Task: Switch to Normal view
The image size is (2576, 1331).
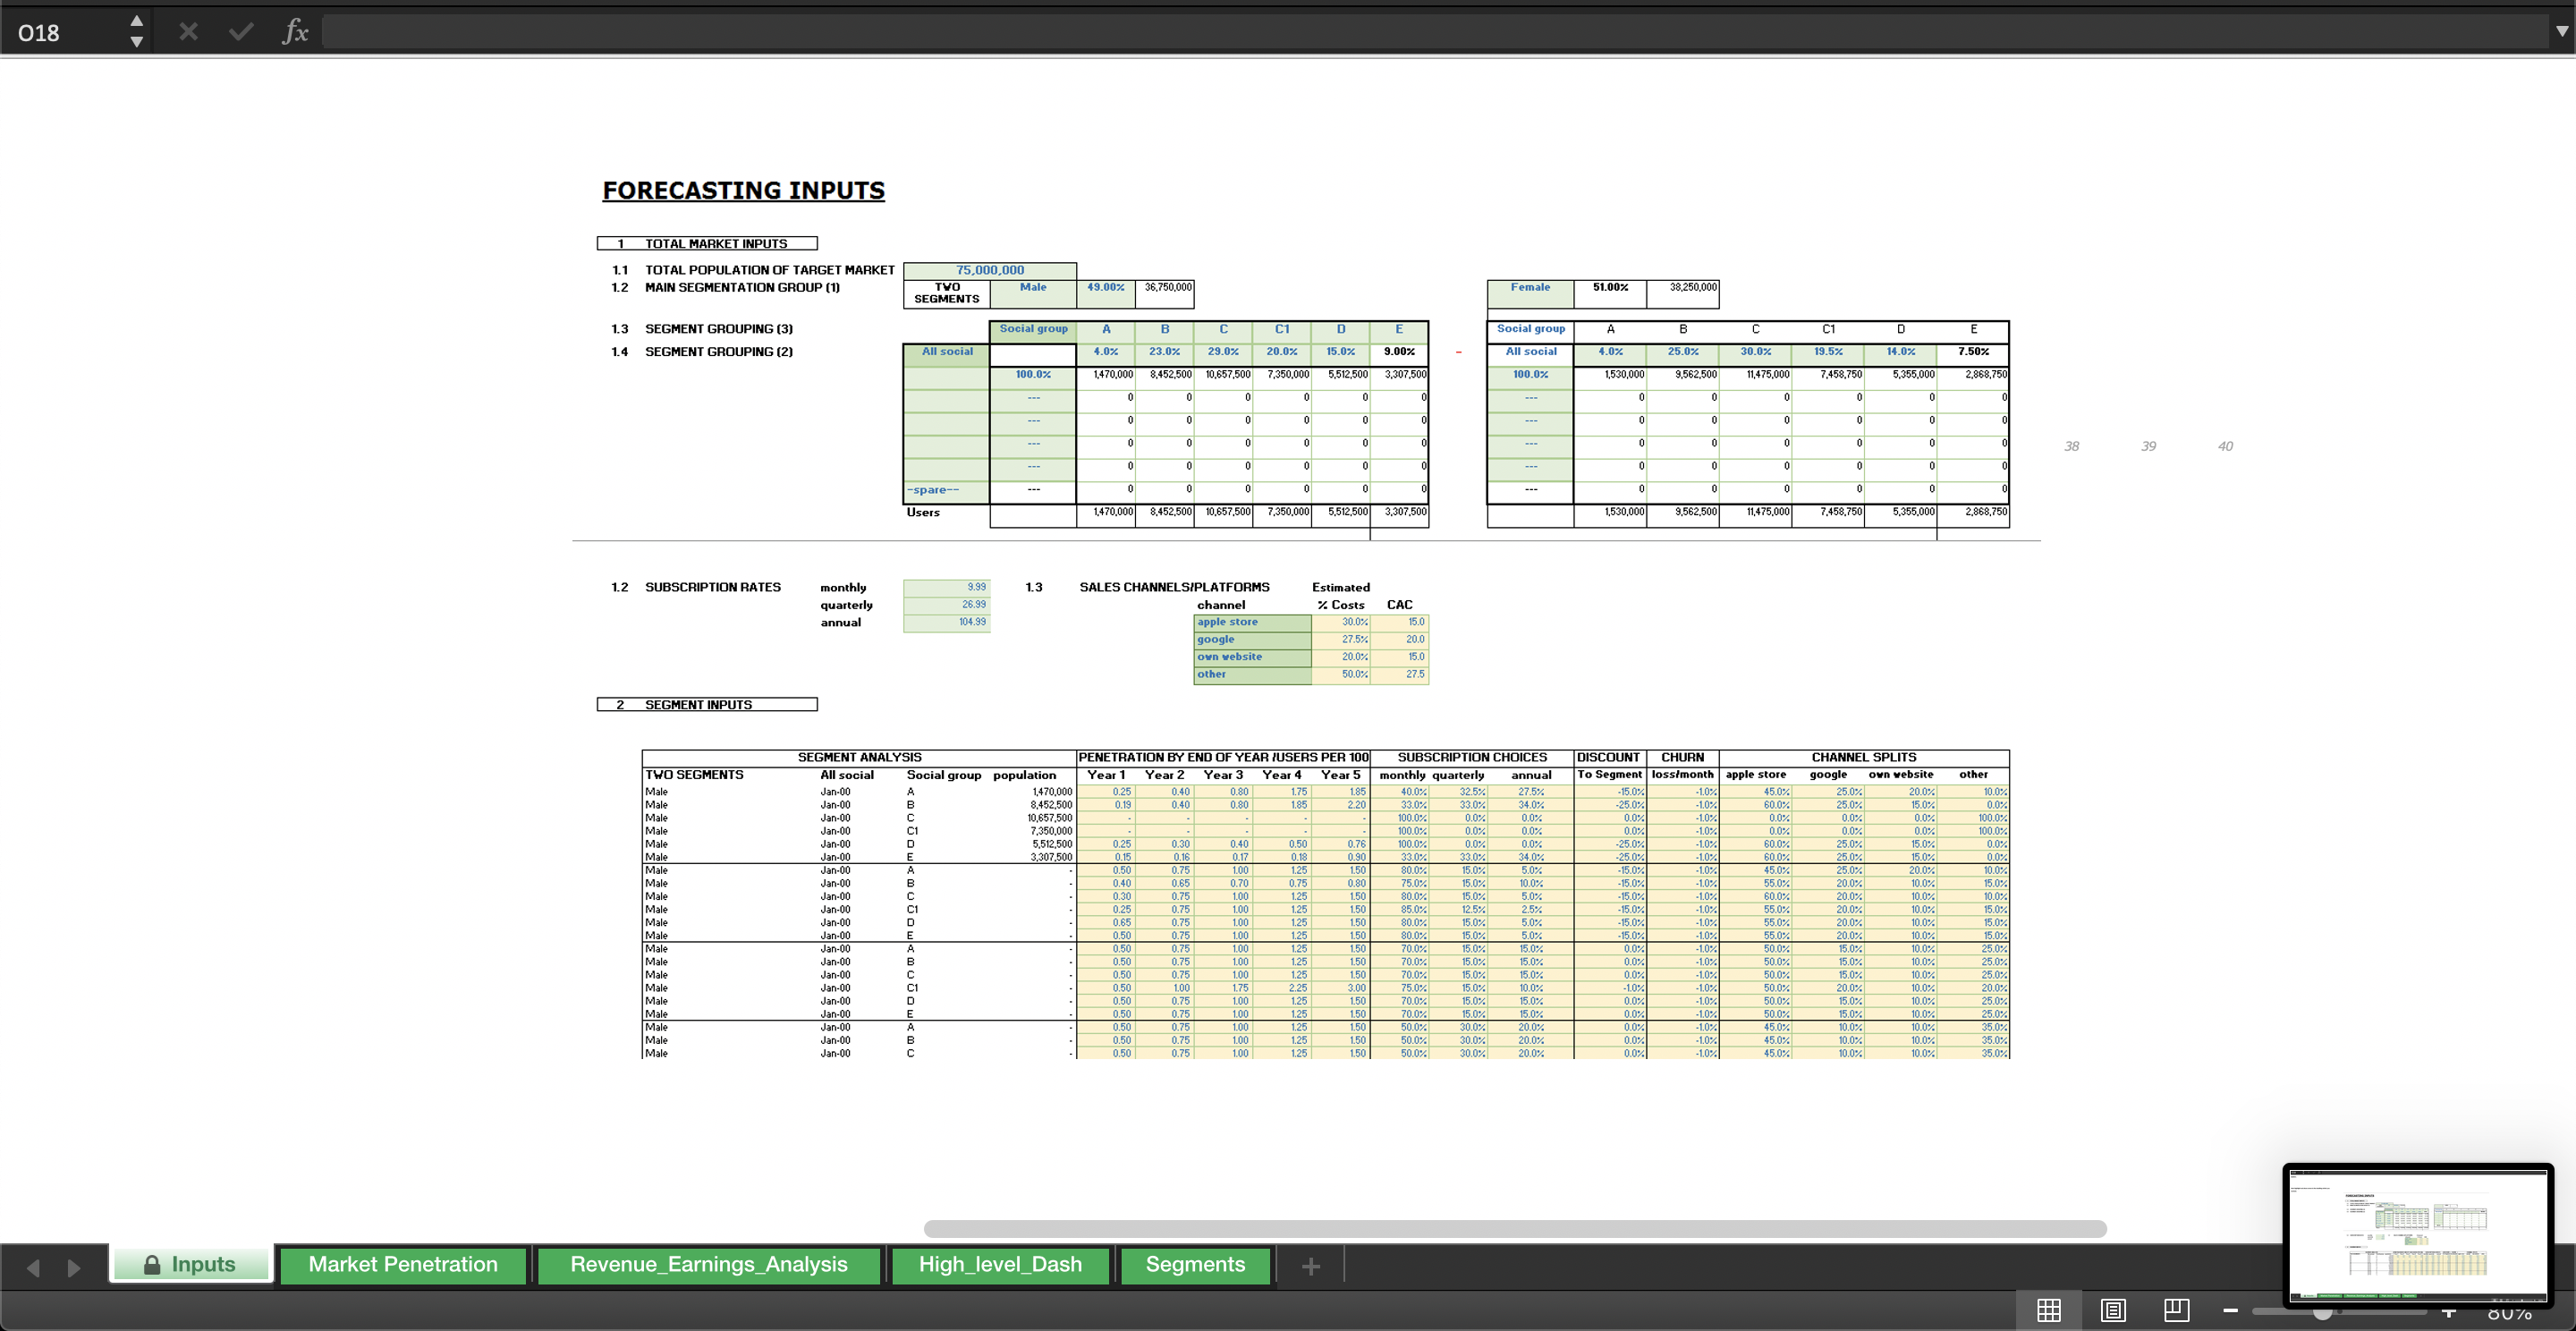Action: click(2048, 1310)
